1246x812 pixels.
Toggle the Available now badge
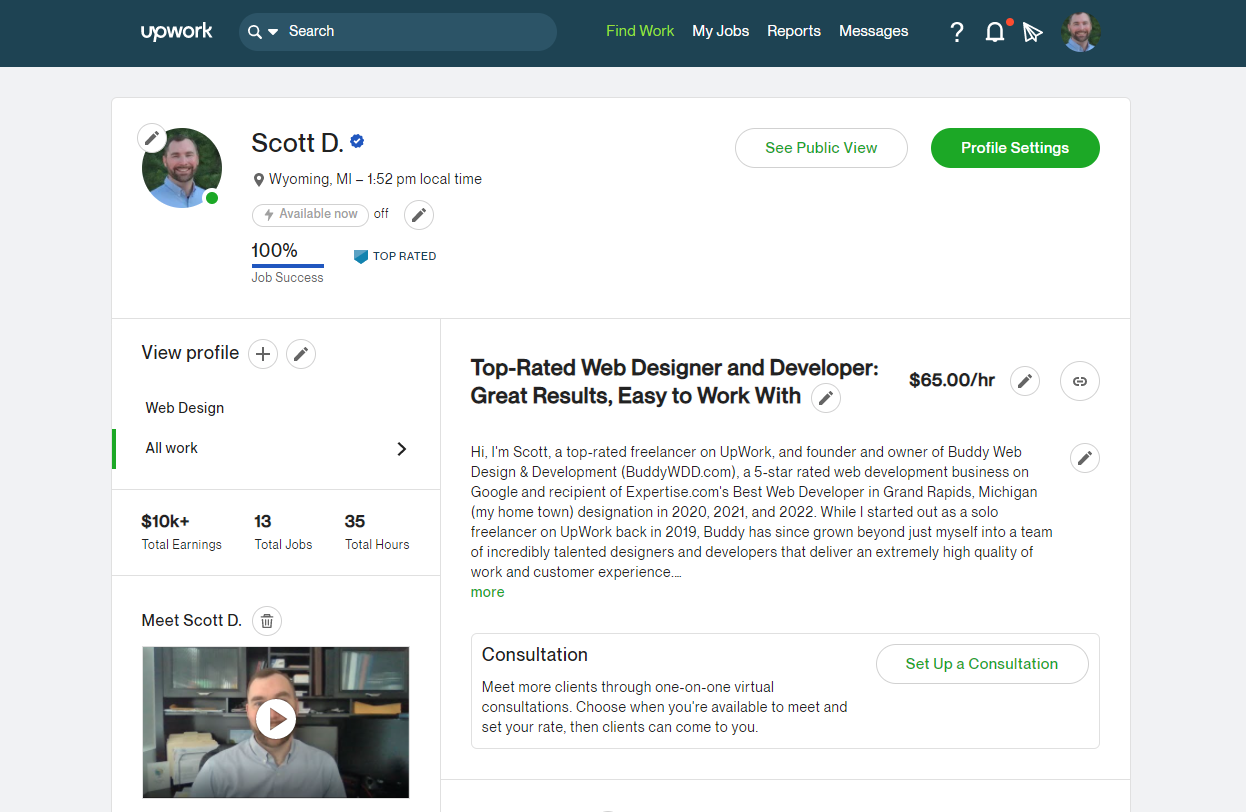point(310,214)
